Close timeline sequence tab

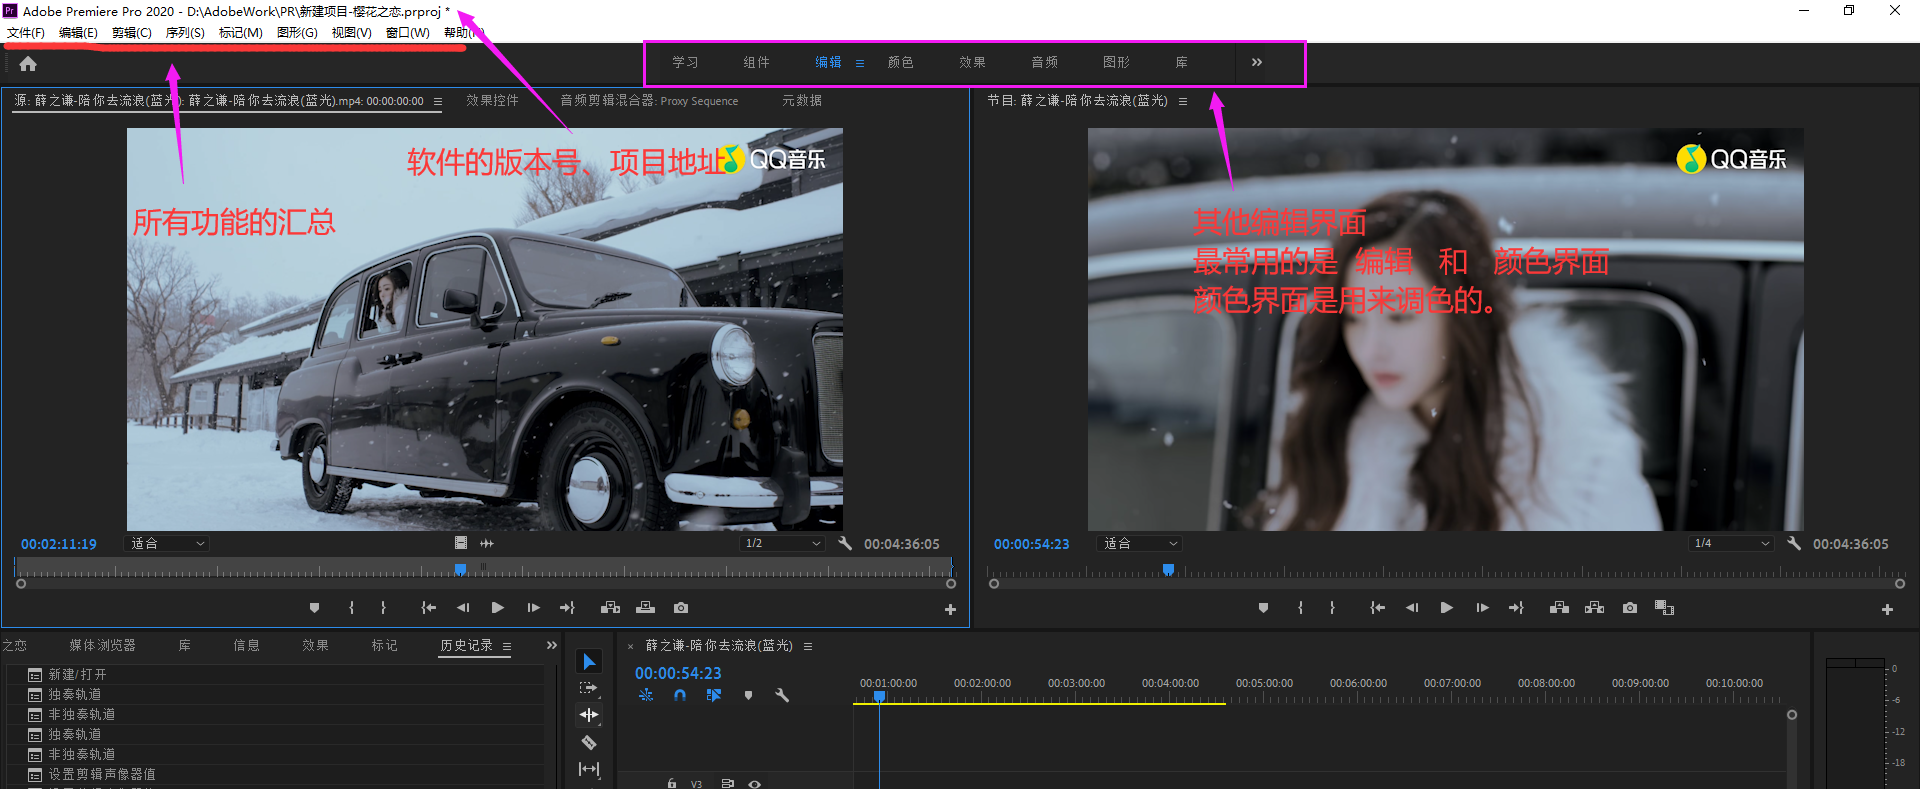630,646
